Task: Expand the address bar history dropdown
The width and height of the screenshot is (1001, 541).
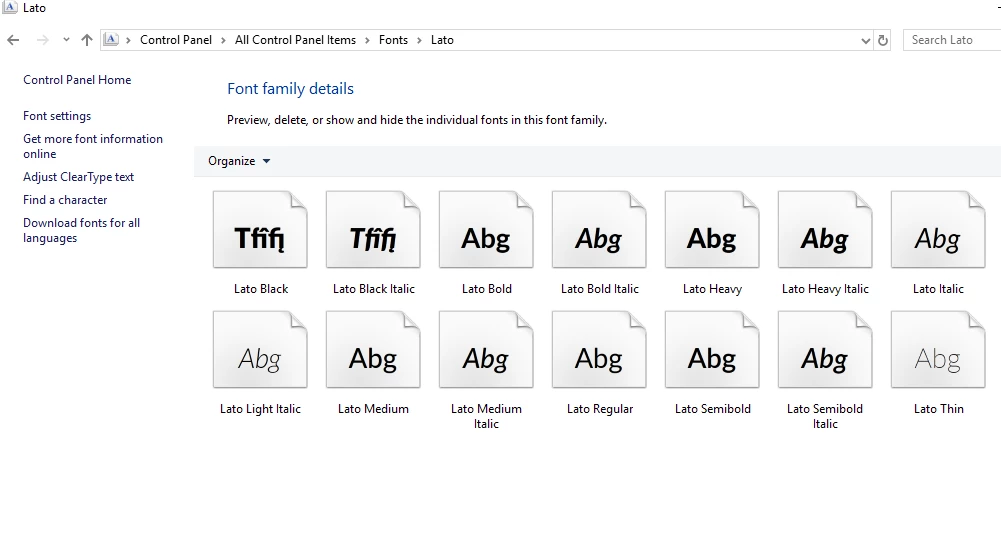Action: click(x=865, y=40)
